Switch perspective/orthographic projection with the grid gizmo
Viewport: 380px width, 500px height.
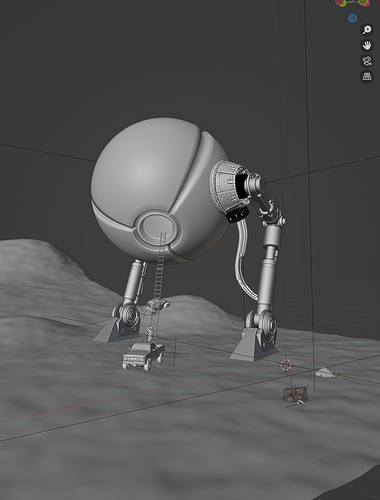pyautogui.click(x=367, y=76)
